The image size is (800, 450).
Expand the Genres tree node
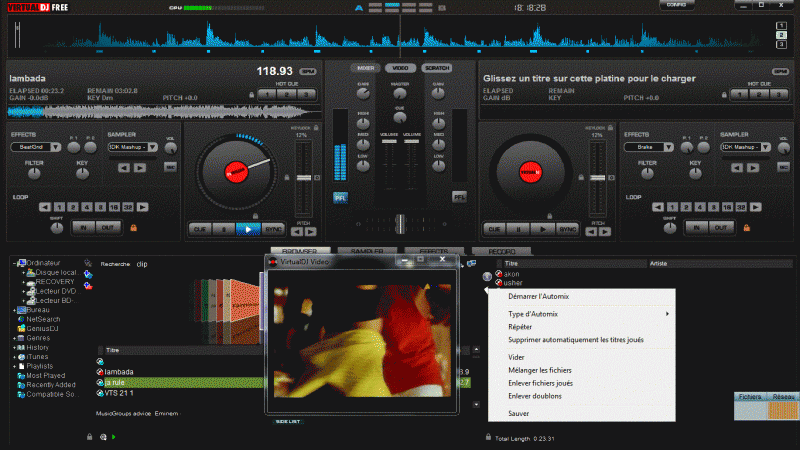pos(14,338)
